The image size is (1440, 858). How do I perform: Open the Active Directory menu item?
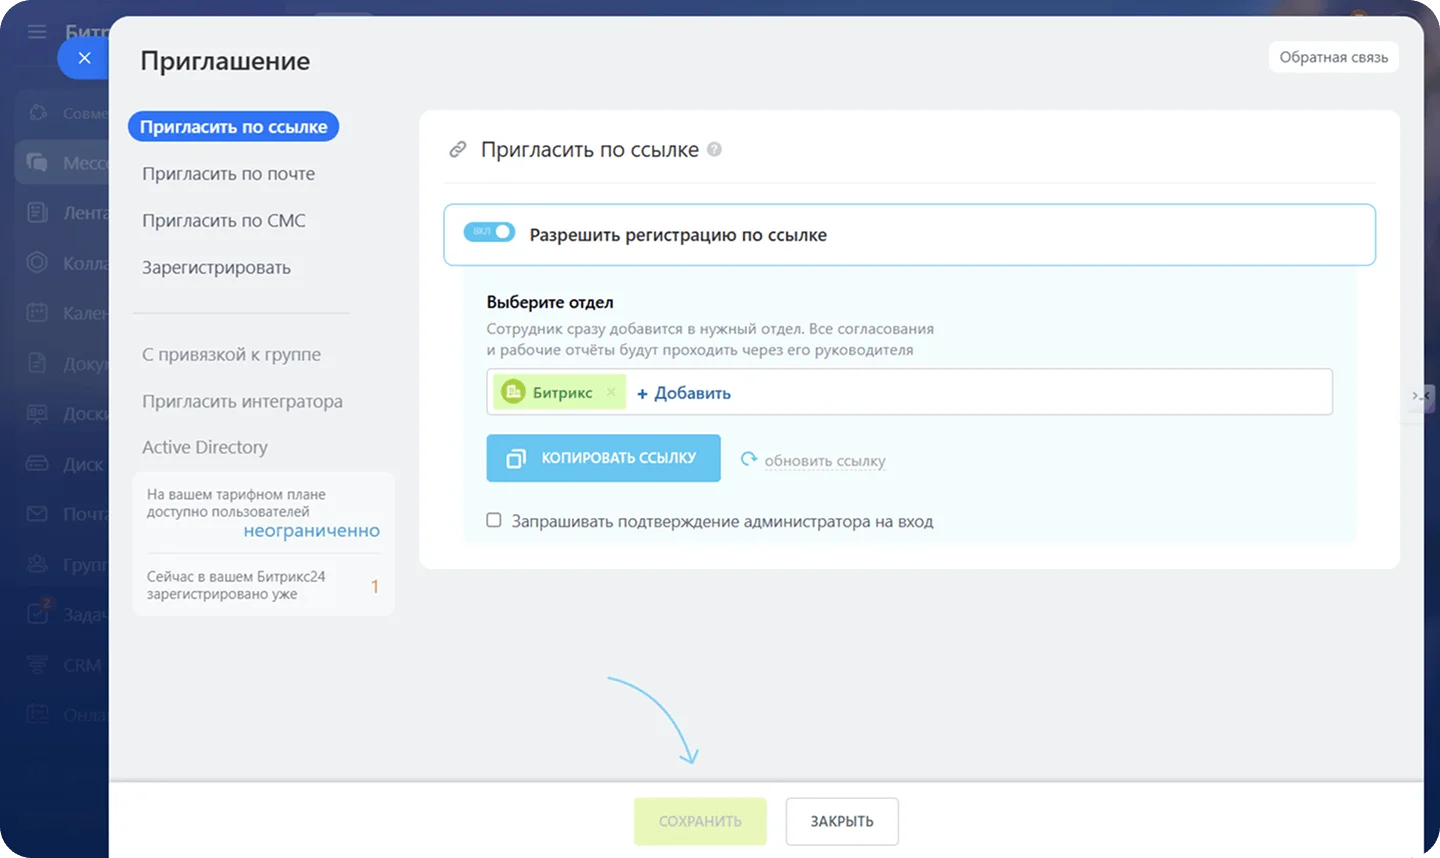[205, 447]
